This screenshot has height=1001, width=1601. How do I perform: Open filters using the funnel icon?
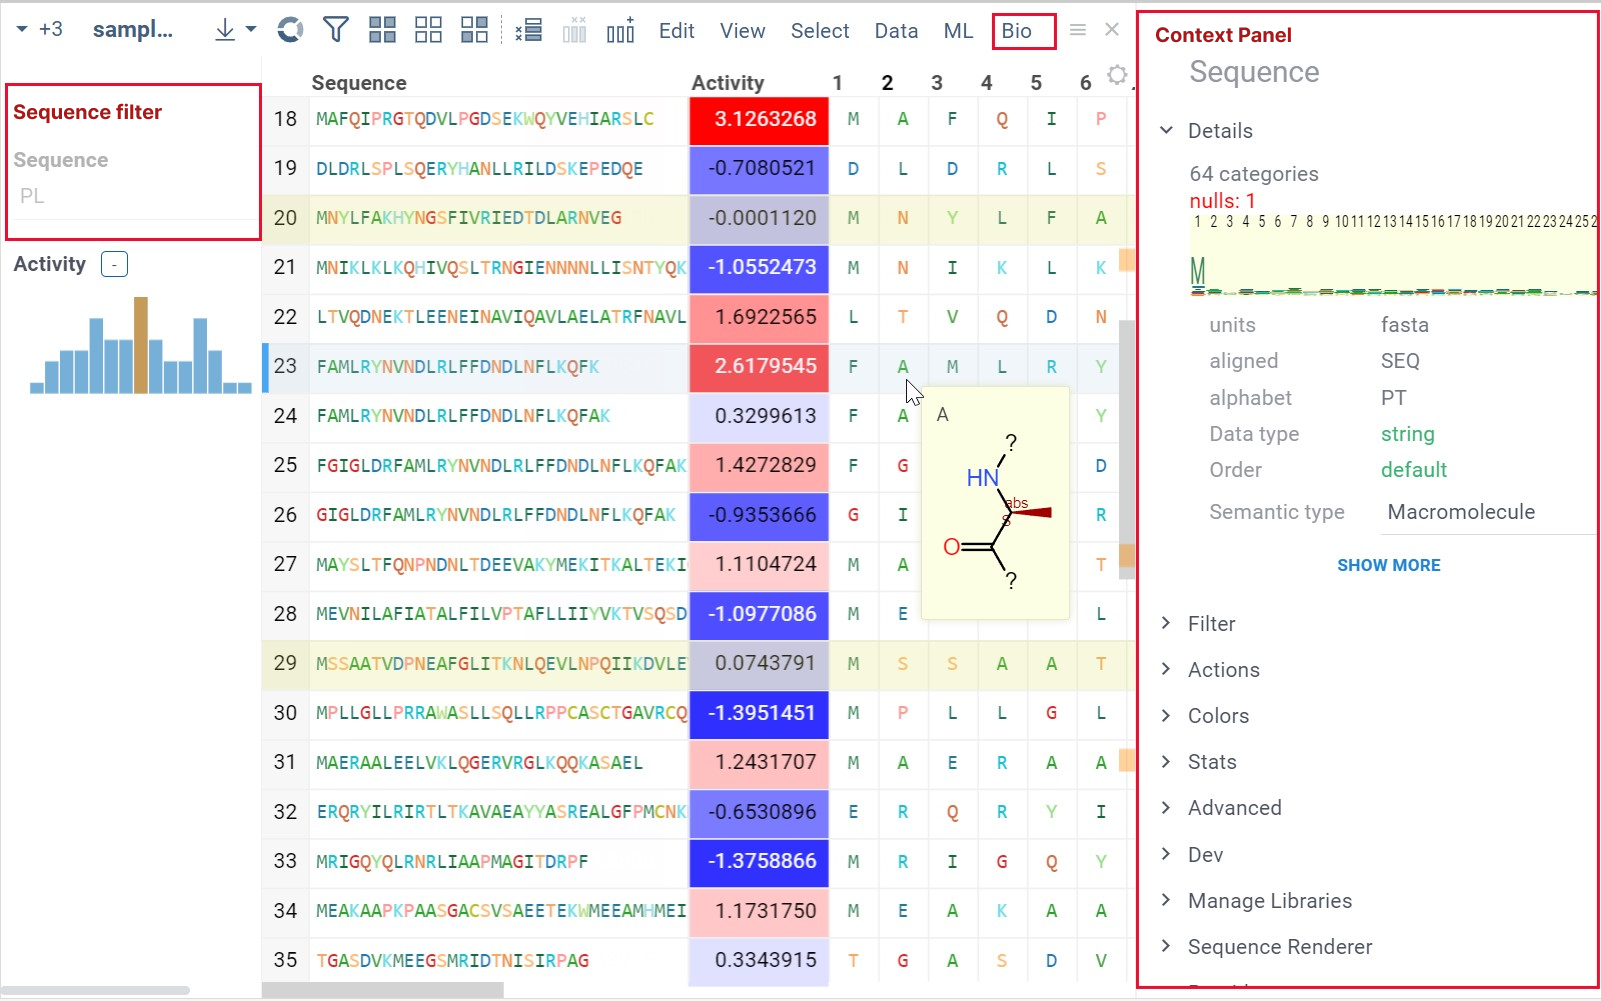point(336,30)
